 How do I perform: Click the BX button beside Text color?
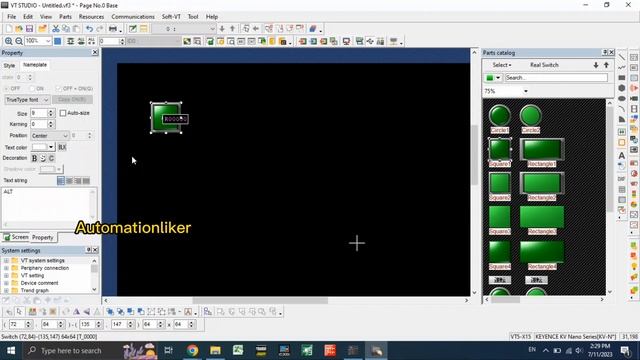click(62, 147)
